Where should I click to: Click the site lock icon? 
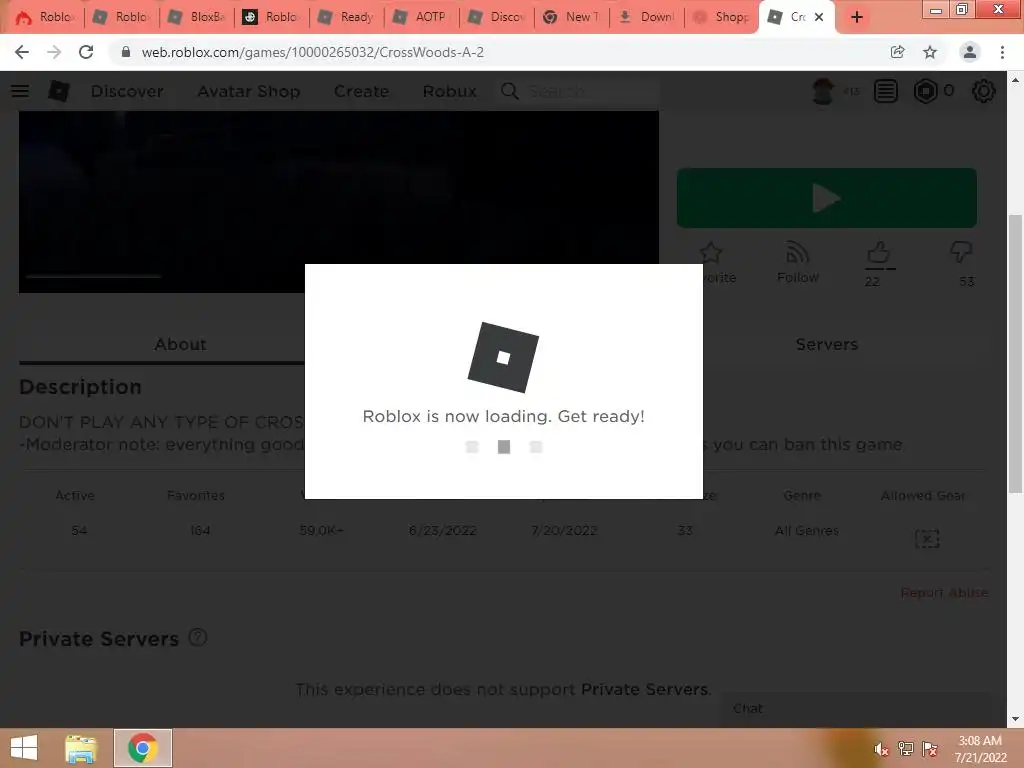(x=126, y=52)
